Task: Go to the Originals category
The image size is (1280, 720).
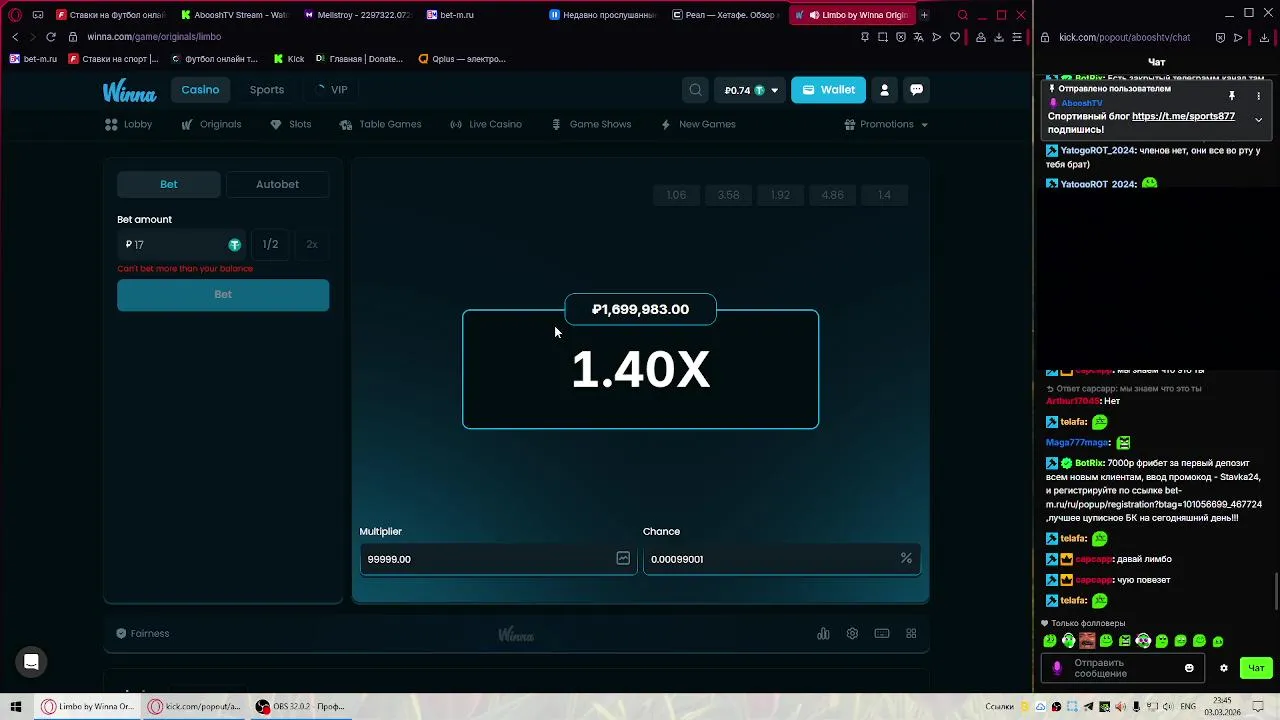Action: point(211,124)
